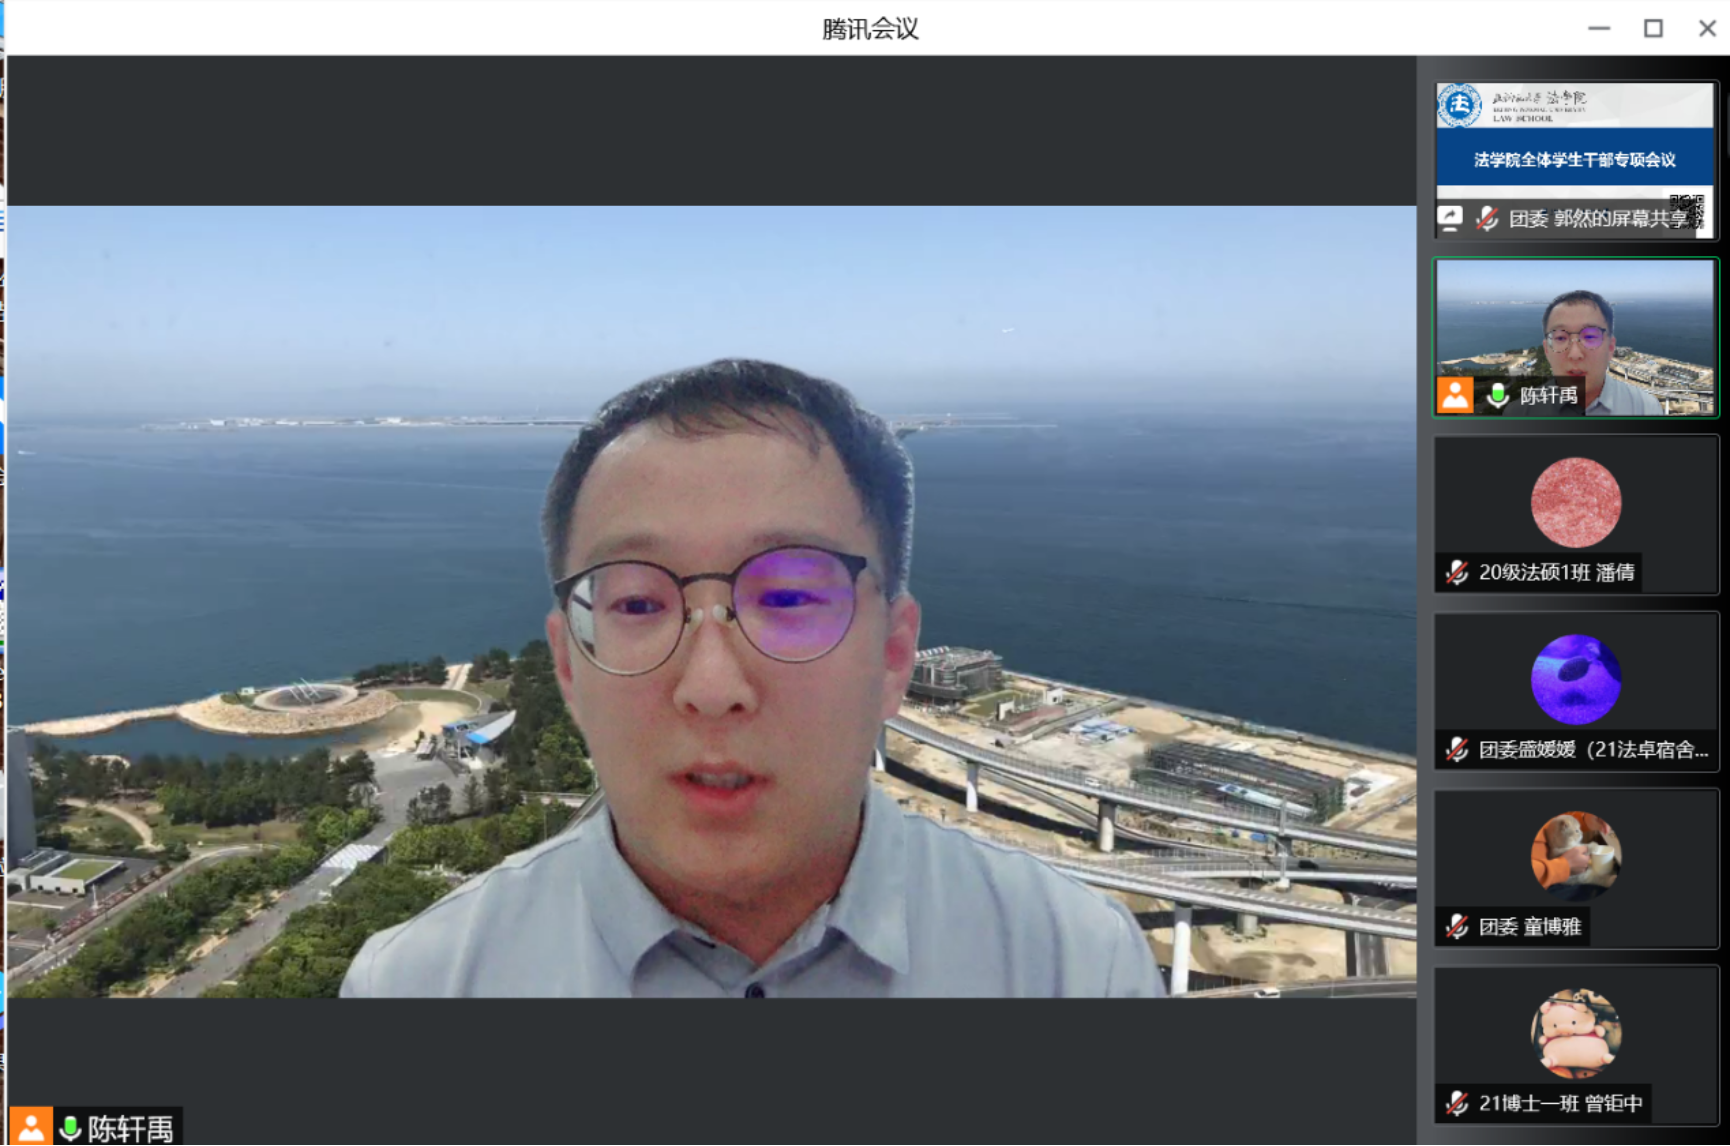
Task: Click muted microphone icon for 21博士一班 曾钜中
Action: click(1457, 1103)
